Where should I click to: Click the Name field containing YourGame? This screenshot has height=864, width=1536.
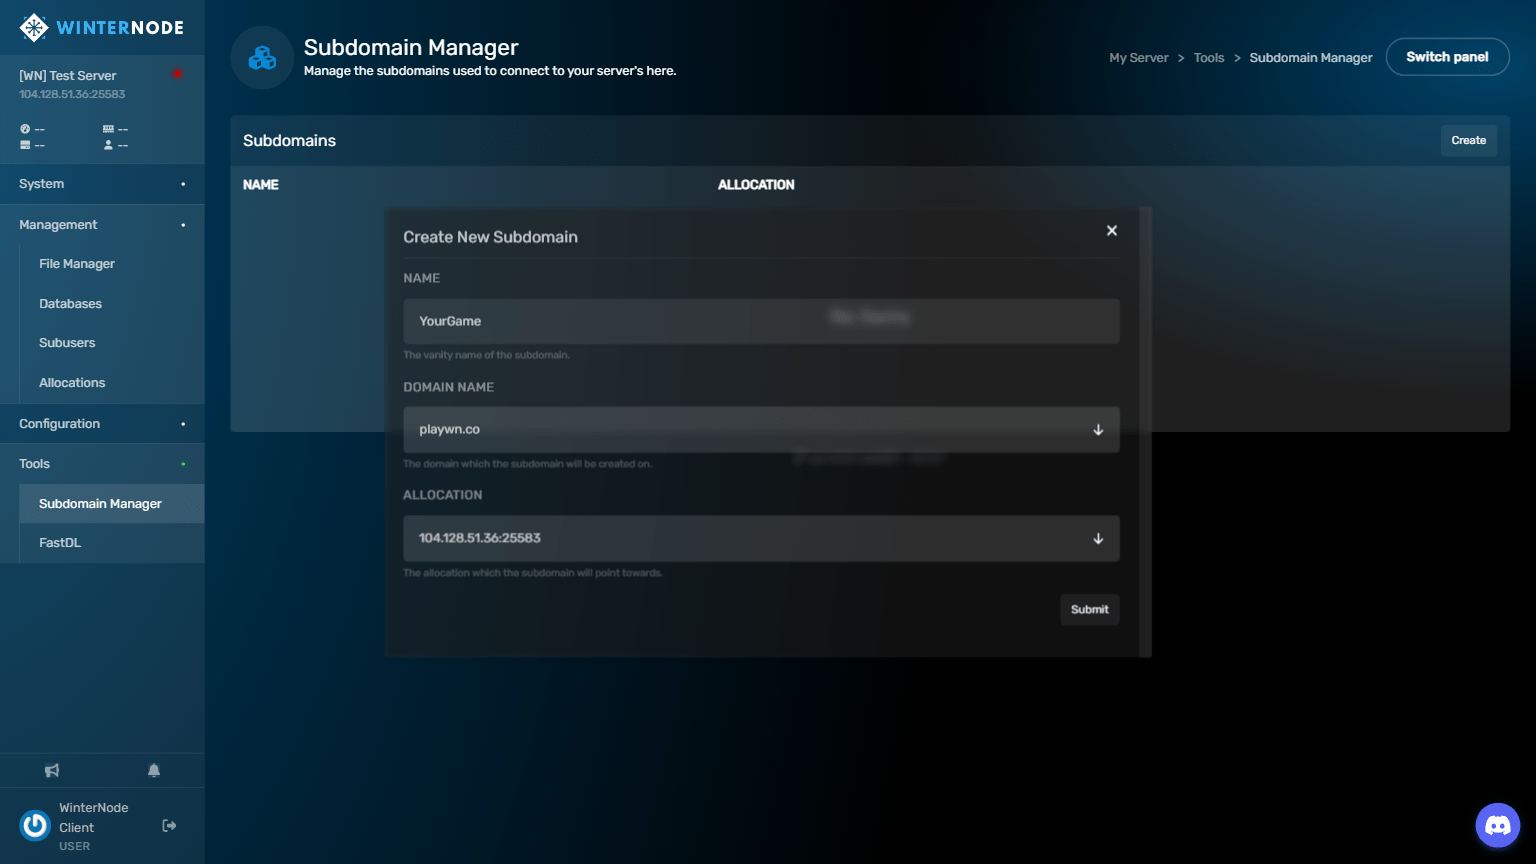click(x=760, y=321)
